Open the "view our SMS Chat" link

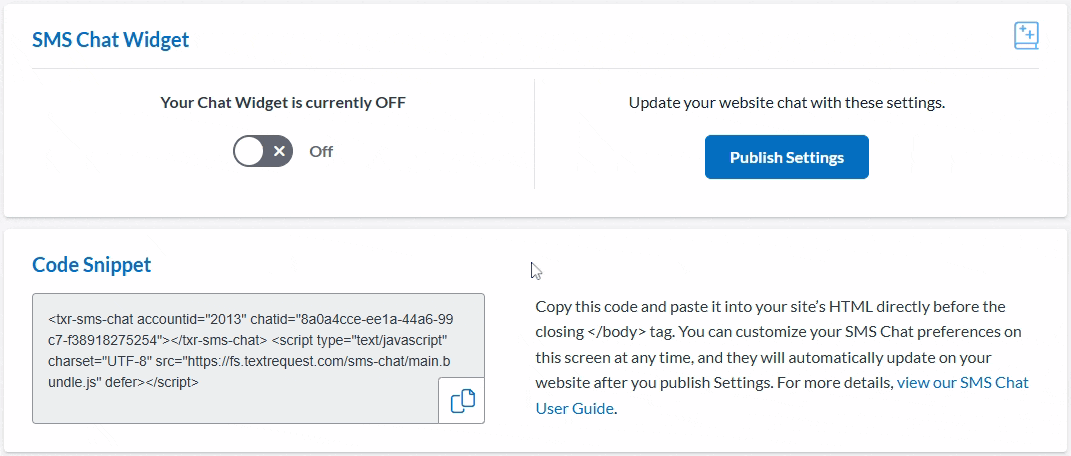pos(962,382)
